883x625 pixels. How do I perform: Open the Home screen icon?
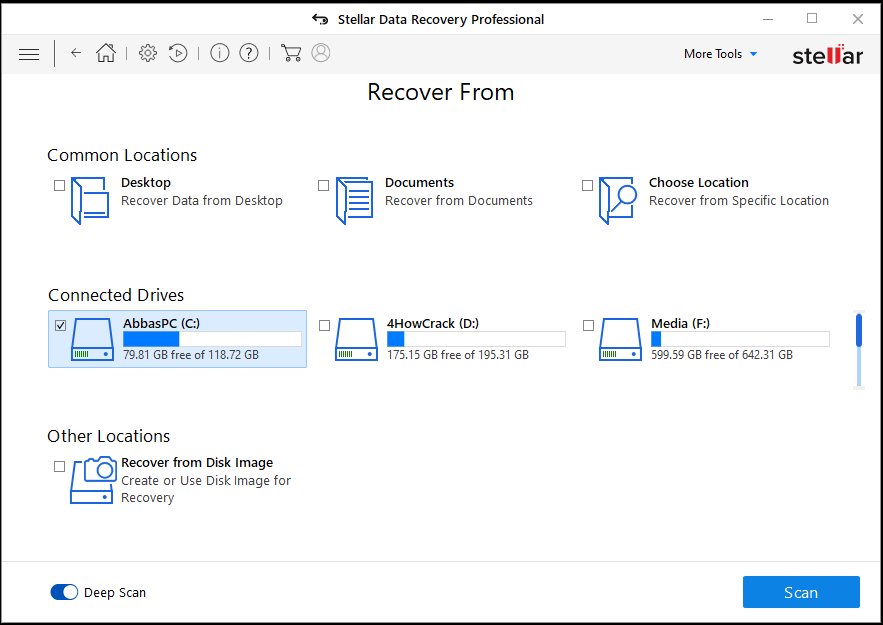click(105, 53)
